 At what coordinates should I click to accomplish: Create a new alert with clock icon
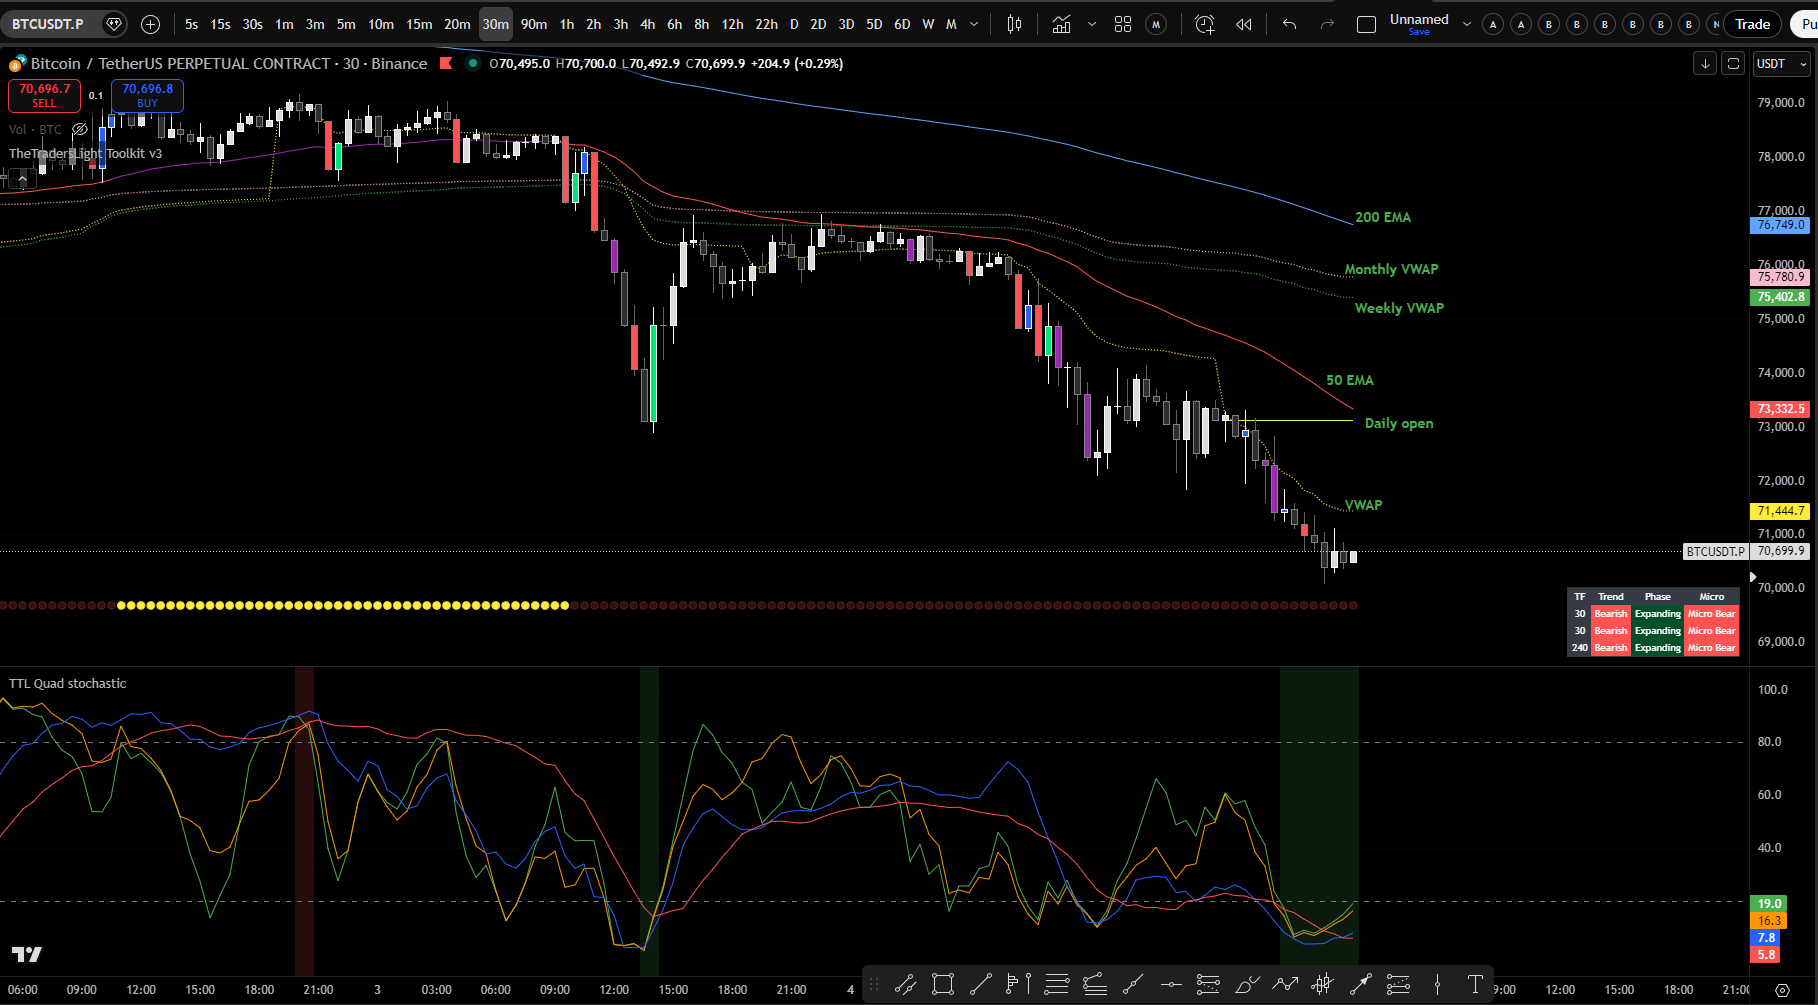(1204, 24)
